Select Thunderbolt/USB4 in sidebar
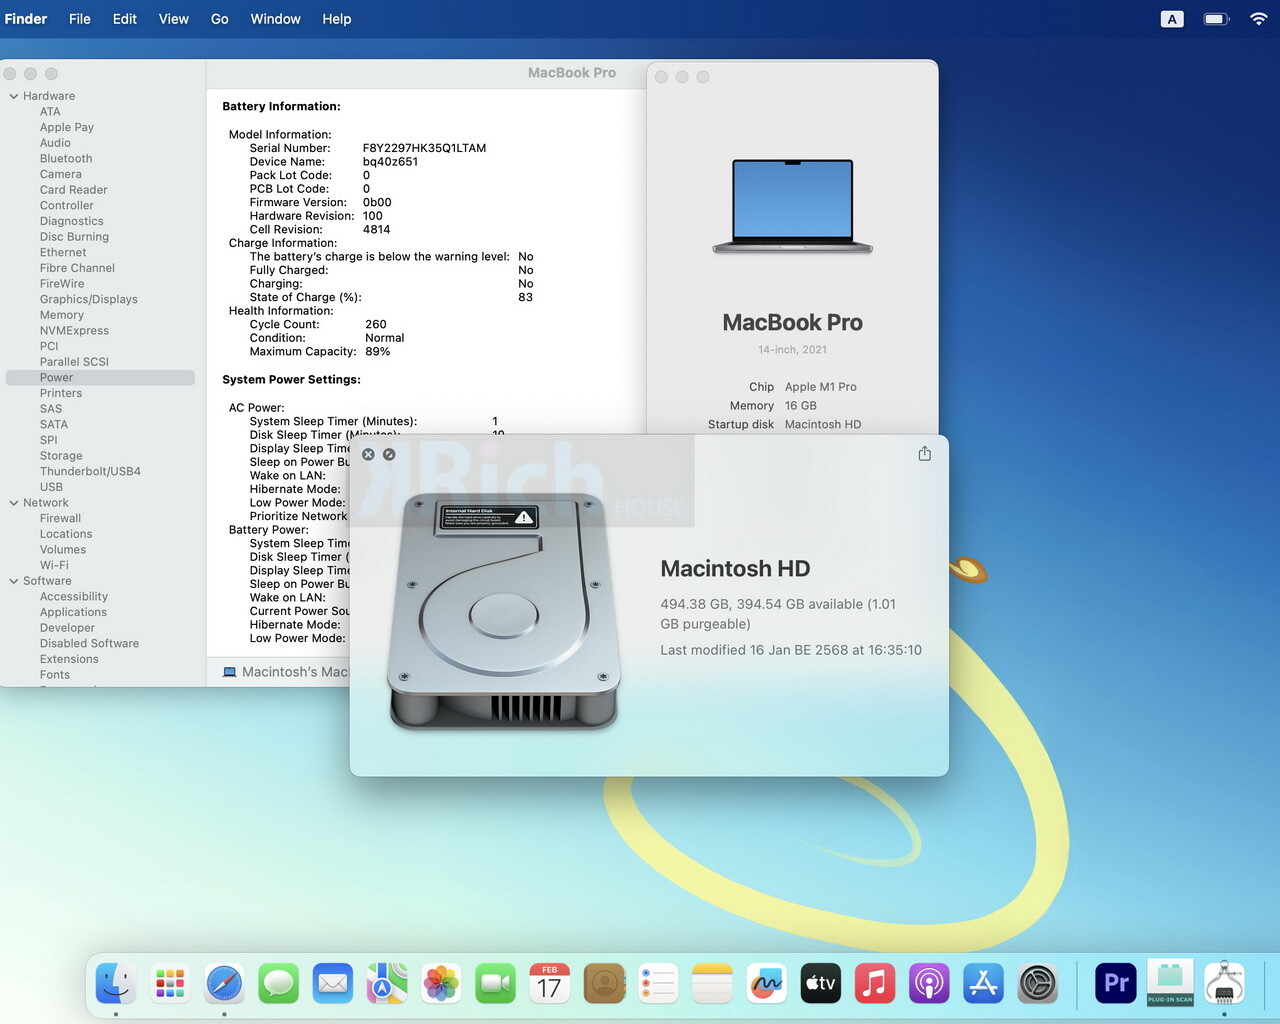 click(90, 471)
